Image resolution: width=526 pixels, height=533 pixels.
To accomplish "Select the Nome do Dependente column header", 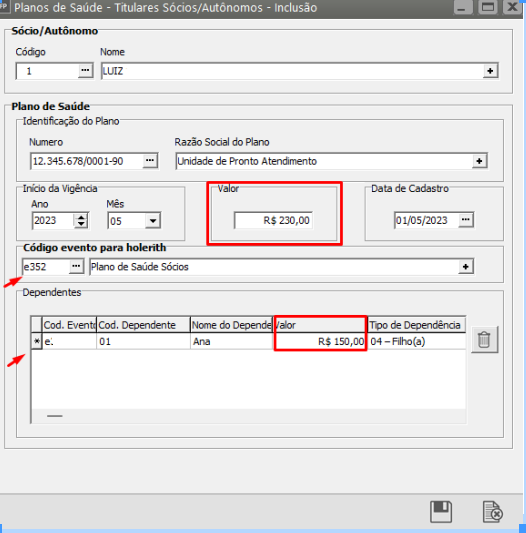I will pos(232,325).
